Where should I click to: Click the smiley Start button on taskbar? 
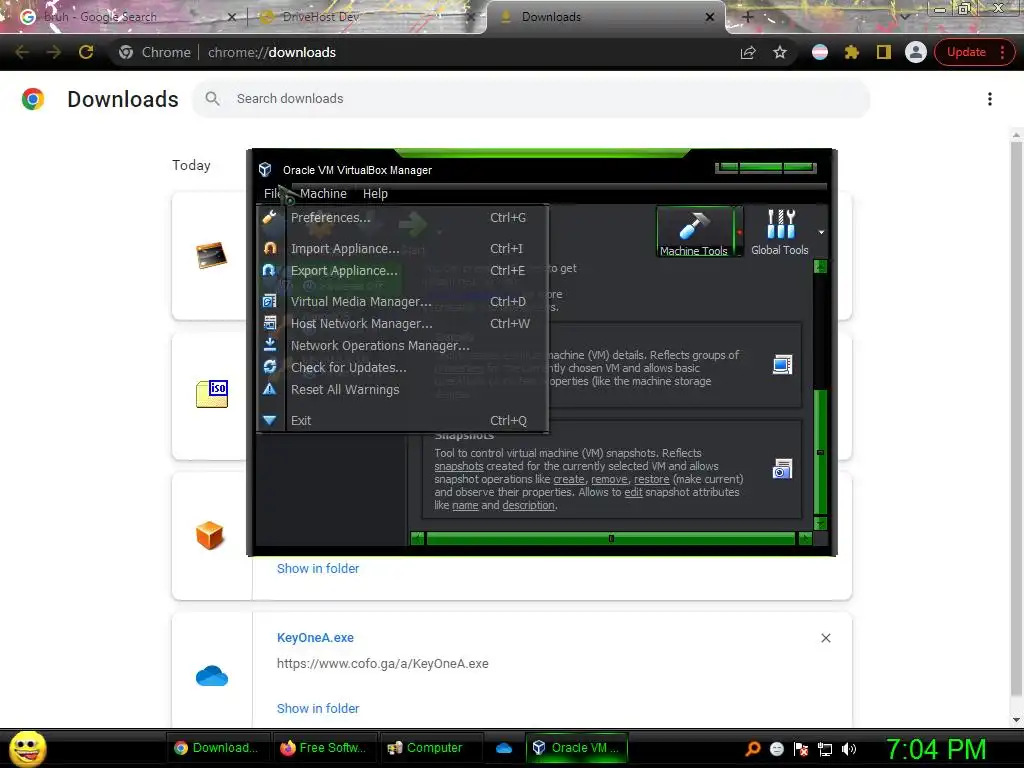point(28,748)
